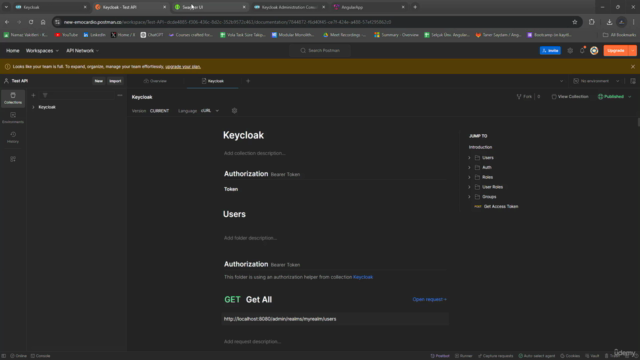This screenshot has width=640, height=360.
Task: Click the Fork icon button
Action: (x=524, y=97)
